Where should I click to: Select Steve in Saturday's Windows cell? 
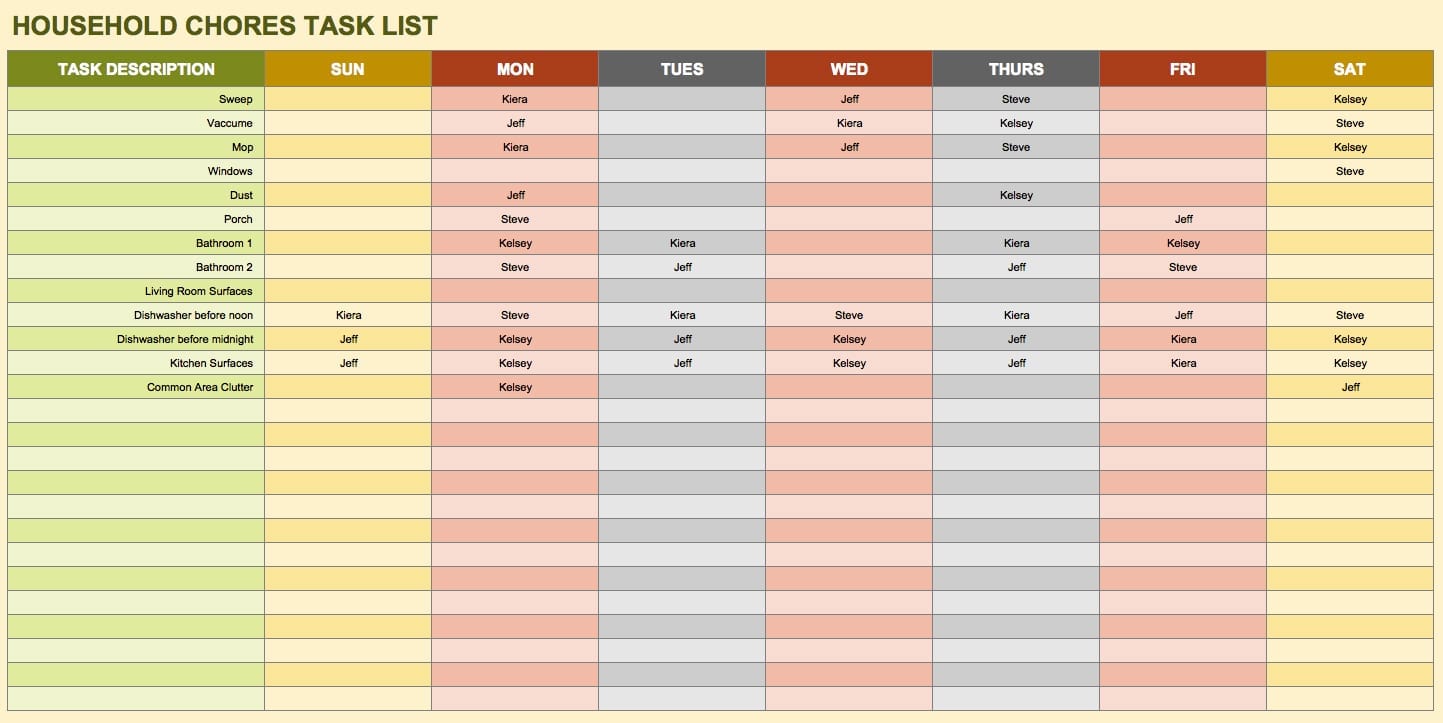tap(1349, 171)
